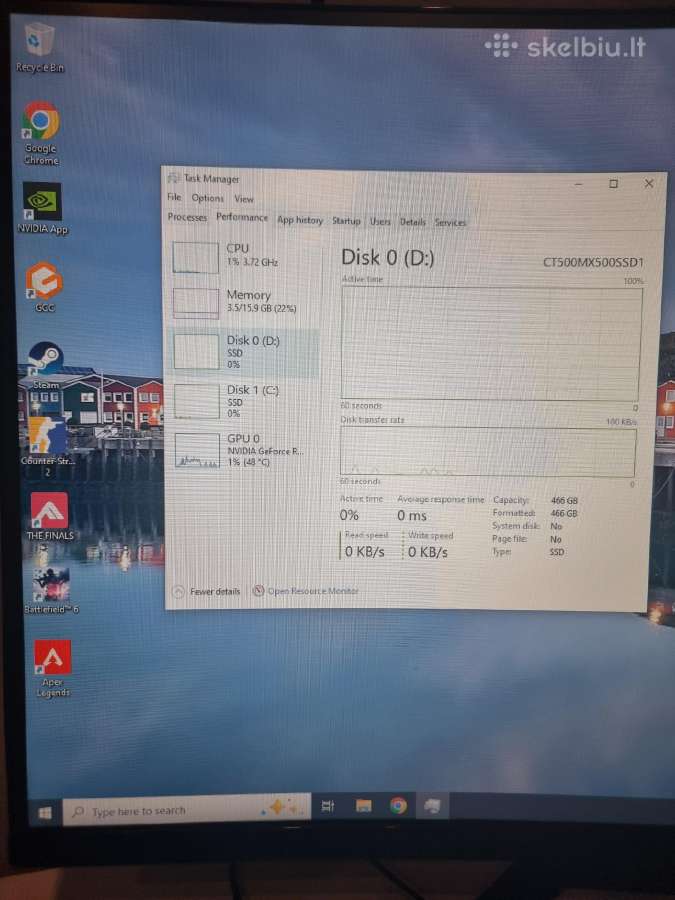
Task: Select the NVIDIA App desktop icon
Action: coord(42,209)
